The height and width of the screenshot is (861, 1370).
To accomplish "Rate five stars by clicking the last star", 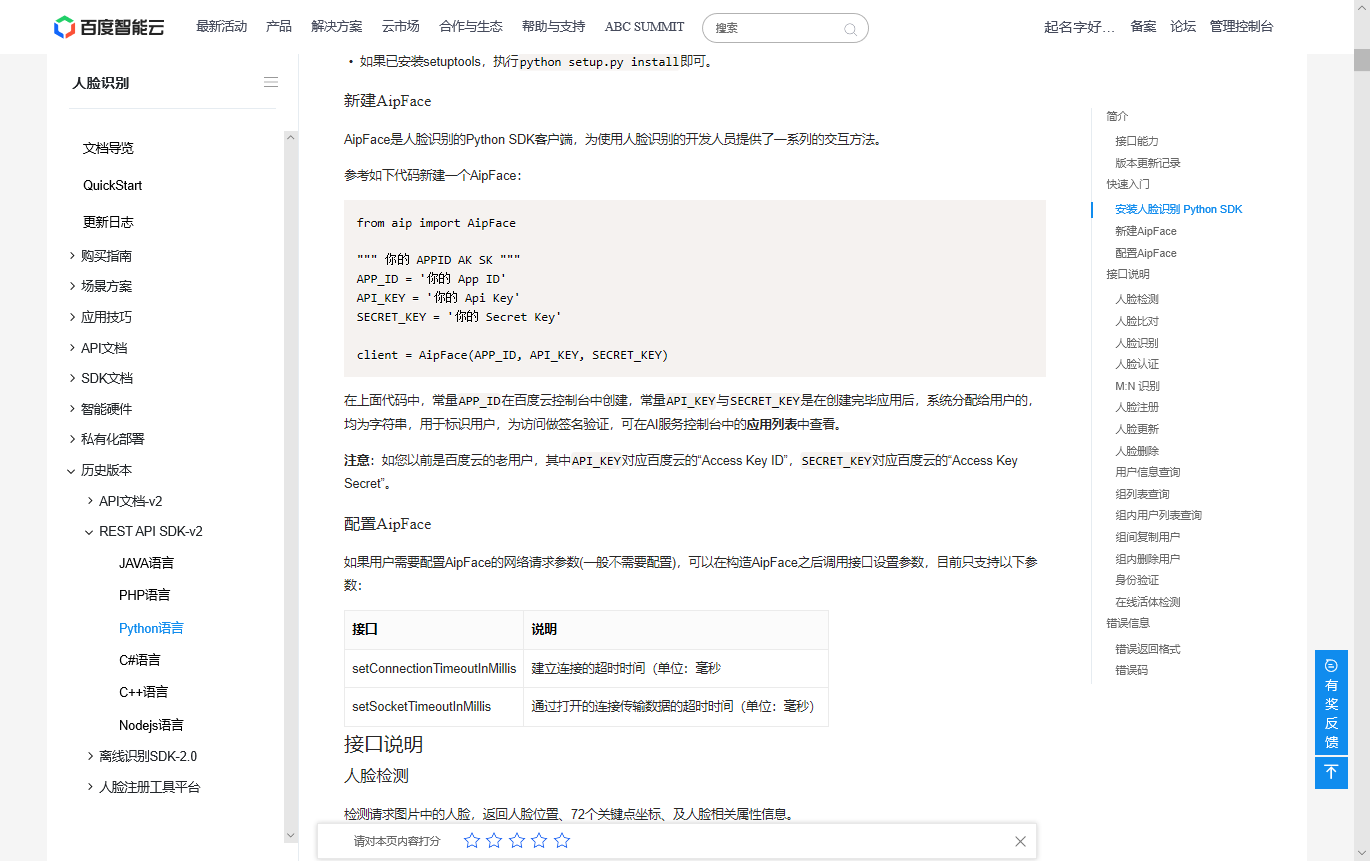I will click(x=561, y=841).
